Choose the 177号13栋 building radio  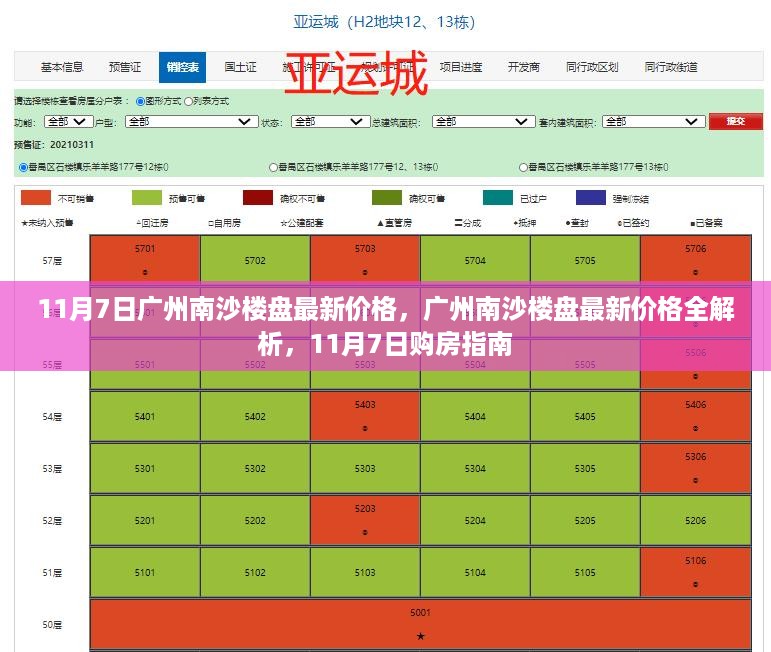[524, 167]
